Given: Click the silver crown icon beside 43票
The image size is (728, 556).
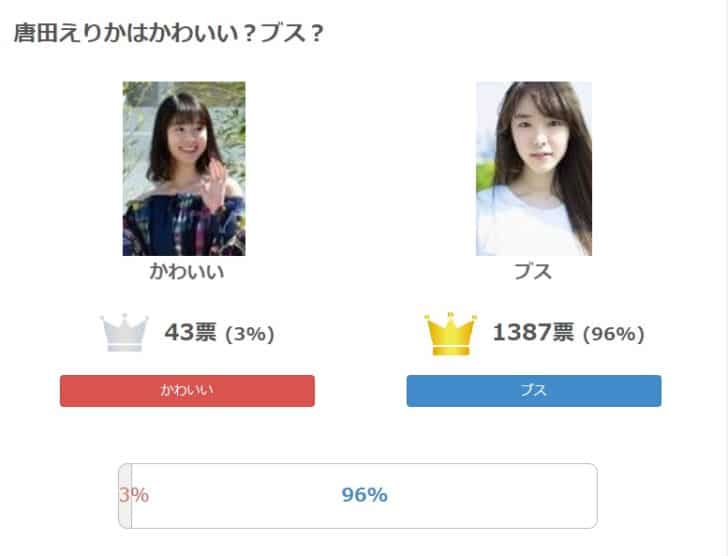Looking at the screenshot, I should coord(124,333).
